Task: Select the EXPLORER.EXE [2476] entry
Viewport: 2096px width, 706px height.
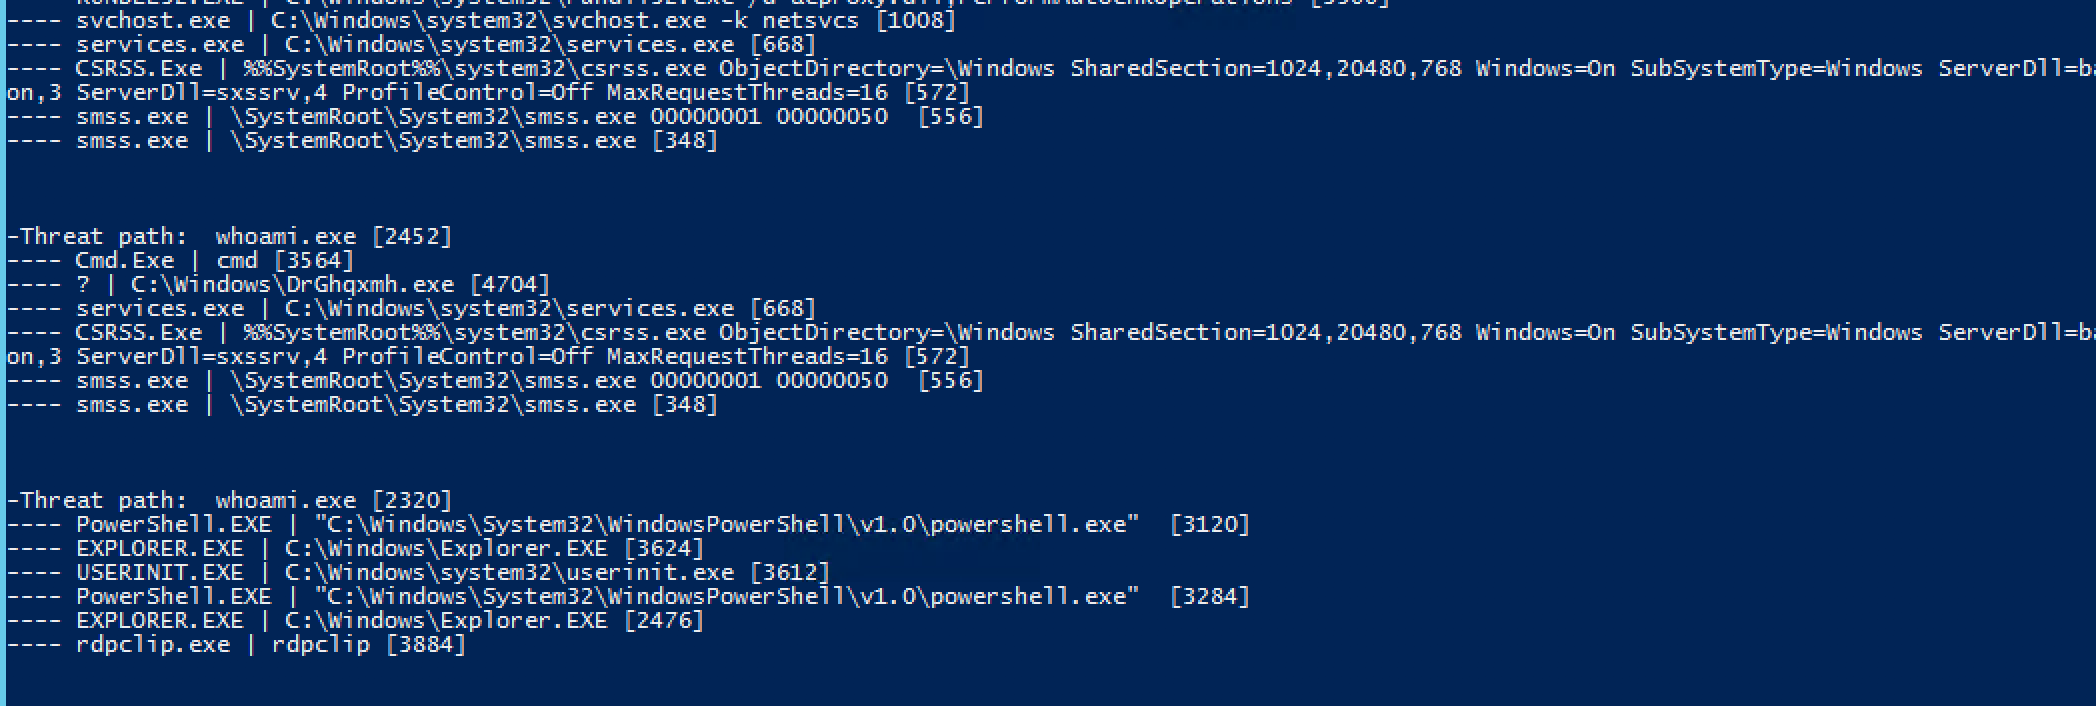Action: pyautogui.click(x=356, y=621)
